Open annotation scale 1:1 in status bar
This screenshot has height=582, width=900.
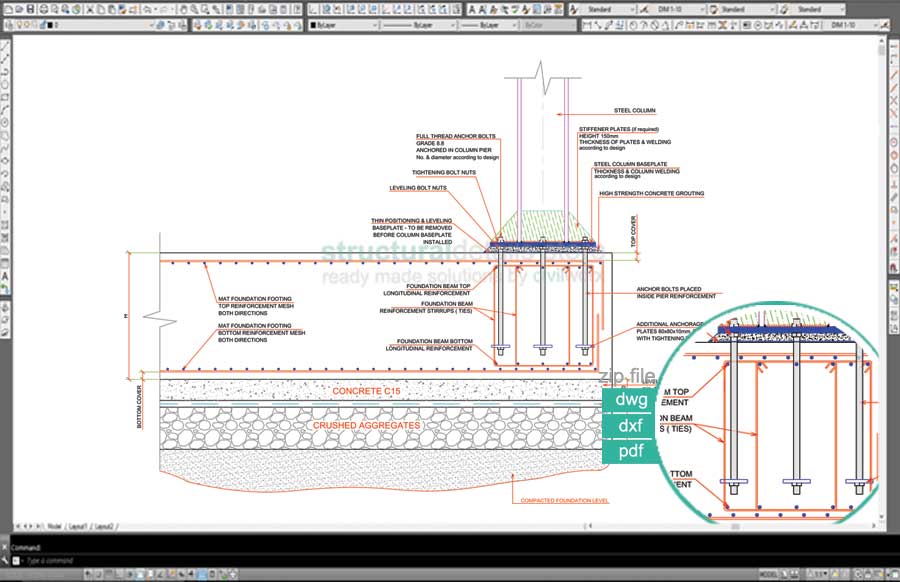(x=817, y=573)
